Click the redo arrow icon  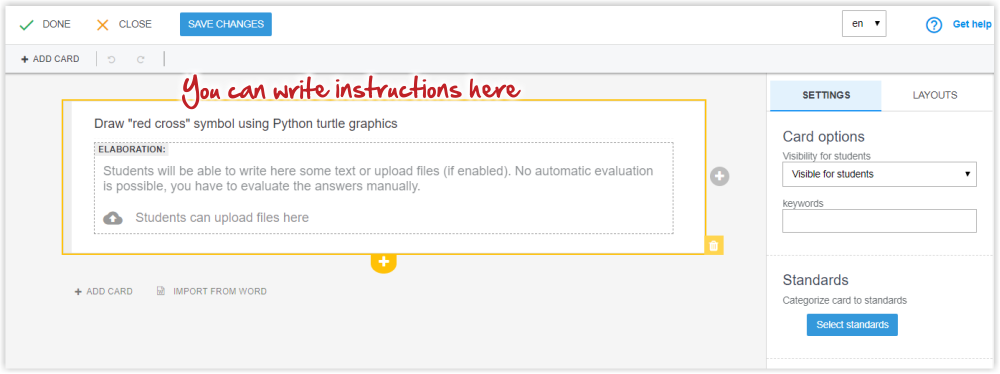pyautogui.click(x=141, y=59)
